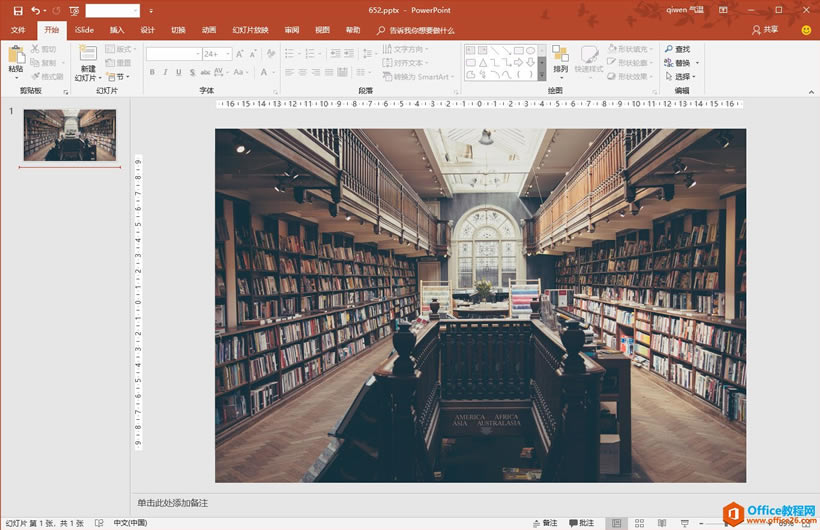This screenshot has width=820, height=530.
Task: Switch to reading view icon
Action: point(662,523)
